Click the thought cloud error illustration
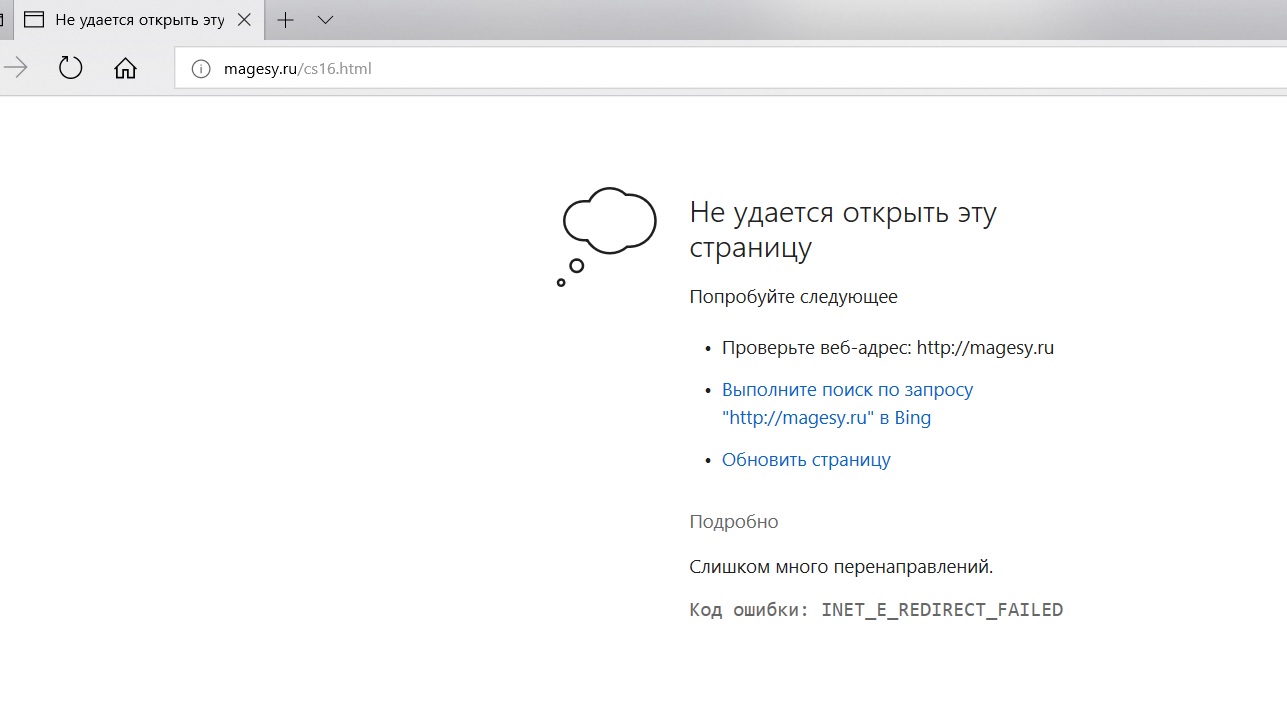Image resolution: width=1287 pixels, height=708 pixels. [x=606, y=236]
